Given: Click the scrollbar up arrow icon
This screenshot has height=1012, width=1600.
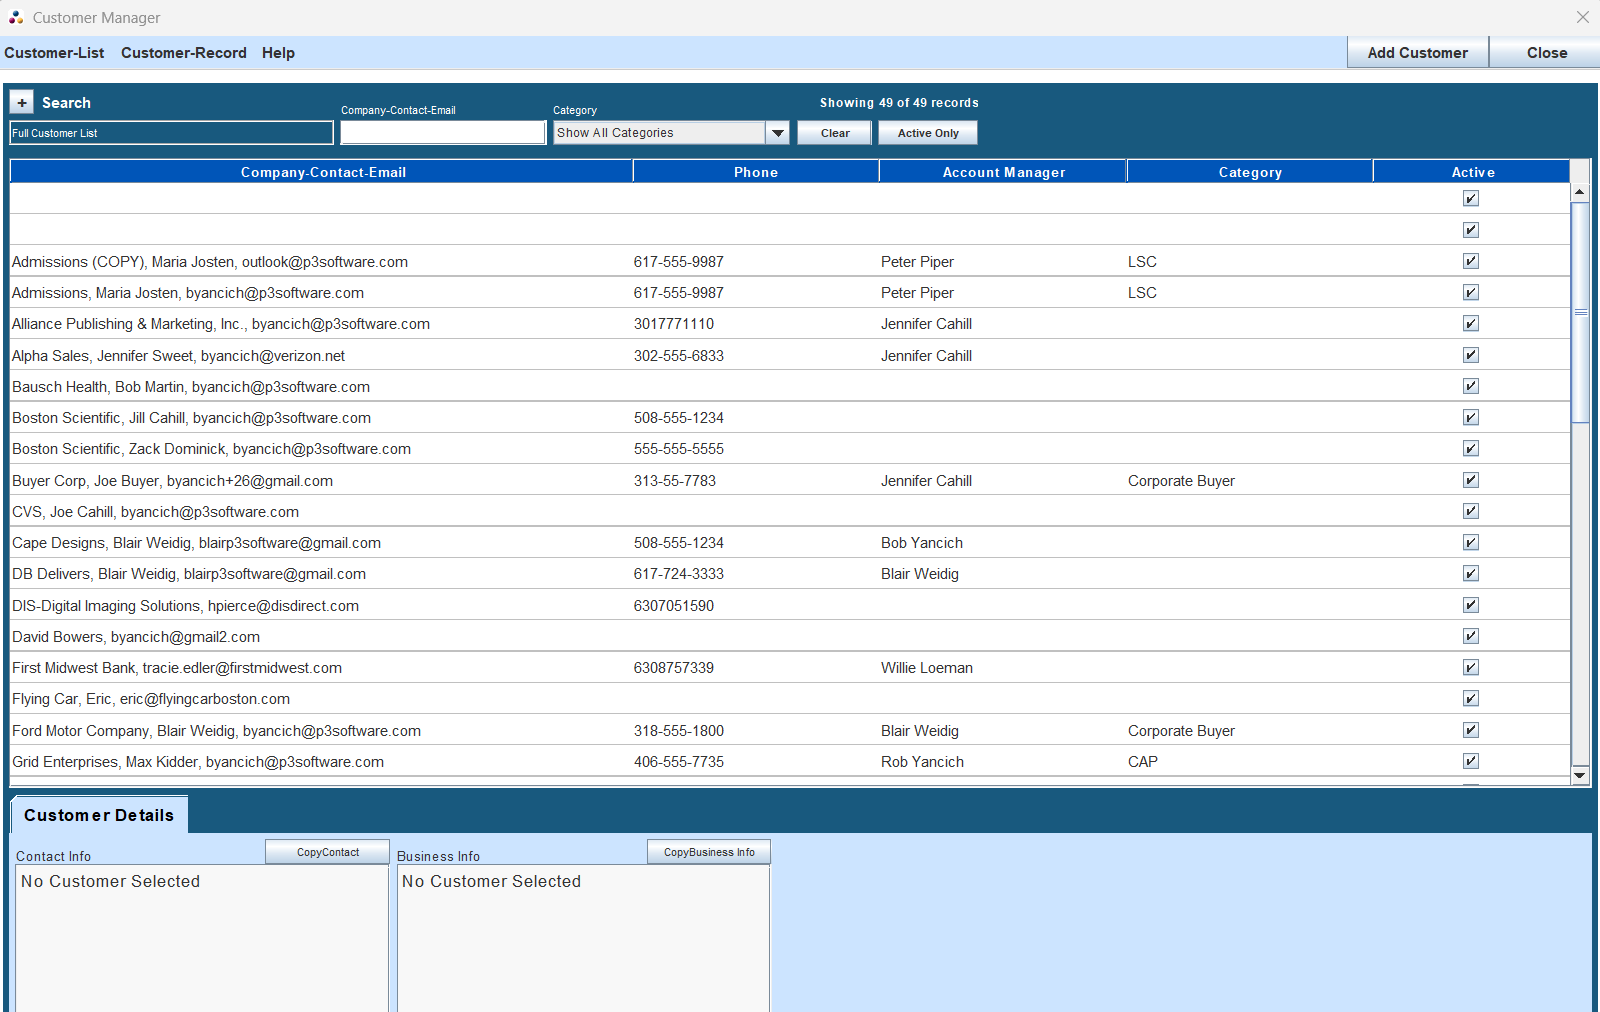Looking at the screenshot, I should pyautogui.click(x=1580, y=189).
